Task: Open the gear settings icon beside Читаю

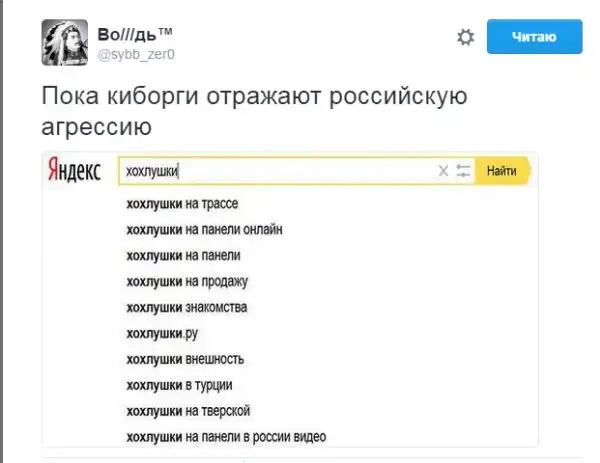Action: (465, 38)
